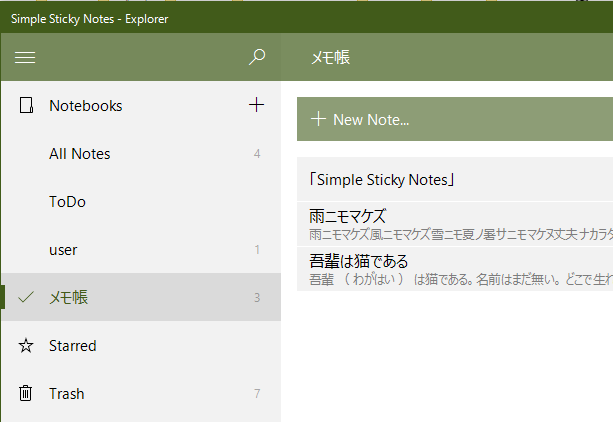Select the All Notes list

click(141, 154)
